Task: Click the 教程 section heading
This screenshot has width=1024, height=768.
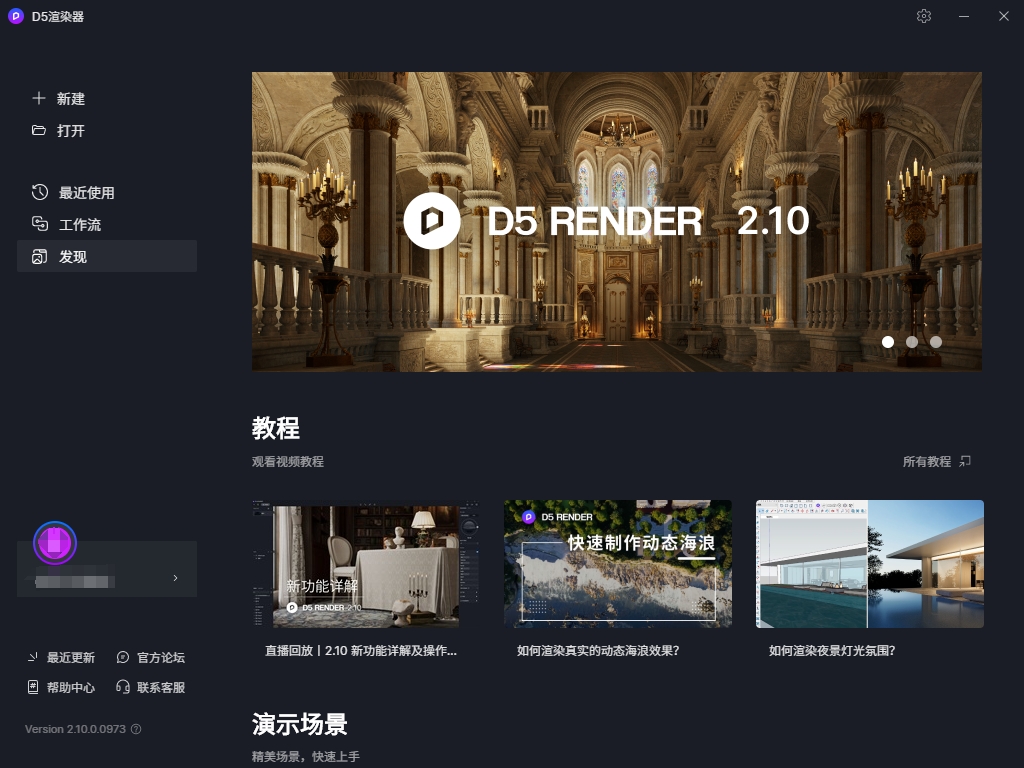Action: click(276, 428)
